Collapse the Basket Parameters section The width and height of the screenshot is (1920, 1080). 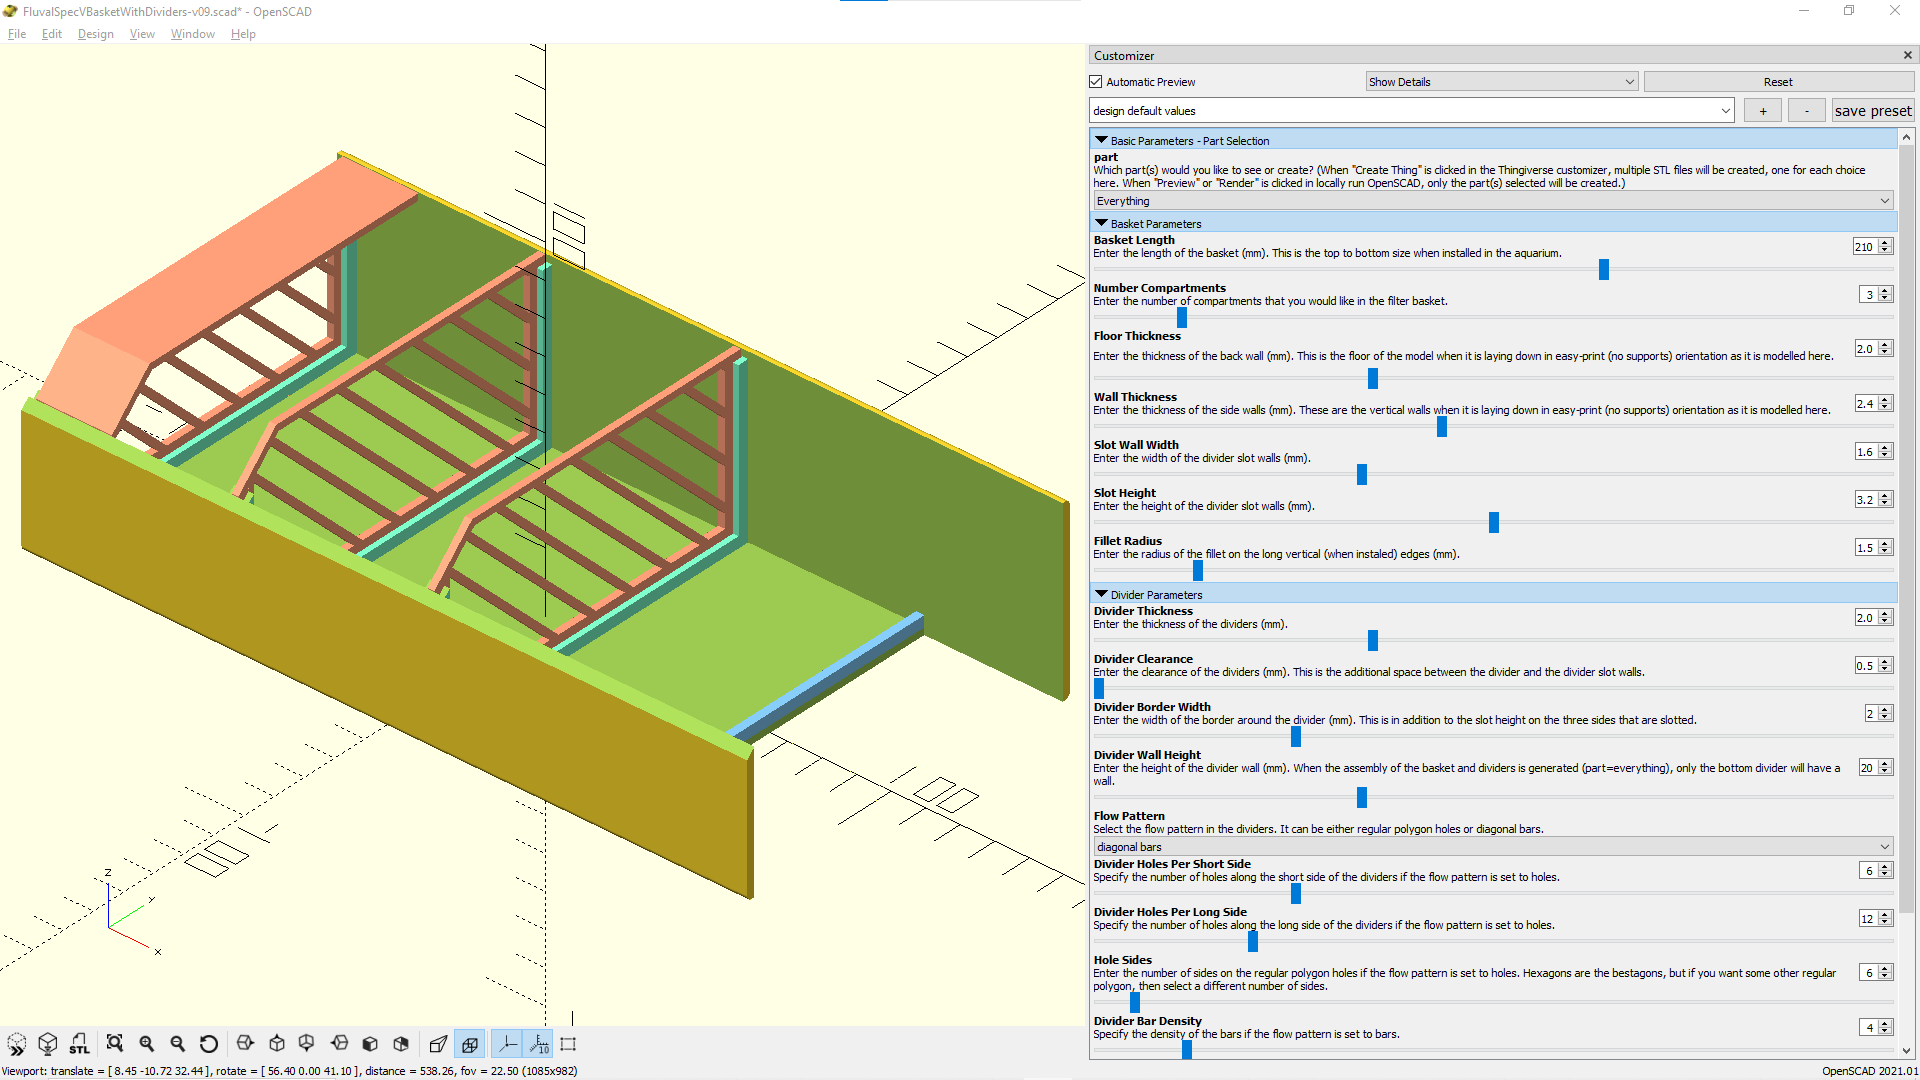pos(1101,223)
